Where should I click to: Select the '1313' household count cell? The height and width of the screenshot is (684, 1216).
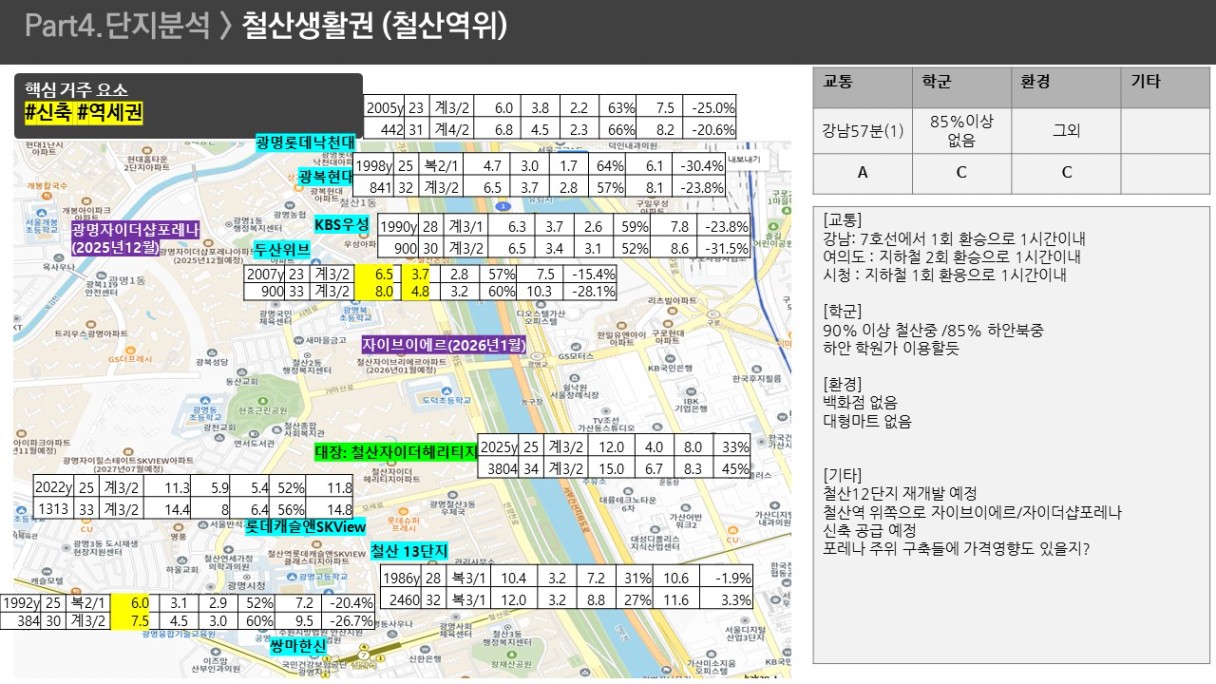click(x=53, y=508)
